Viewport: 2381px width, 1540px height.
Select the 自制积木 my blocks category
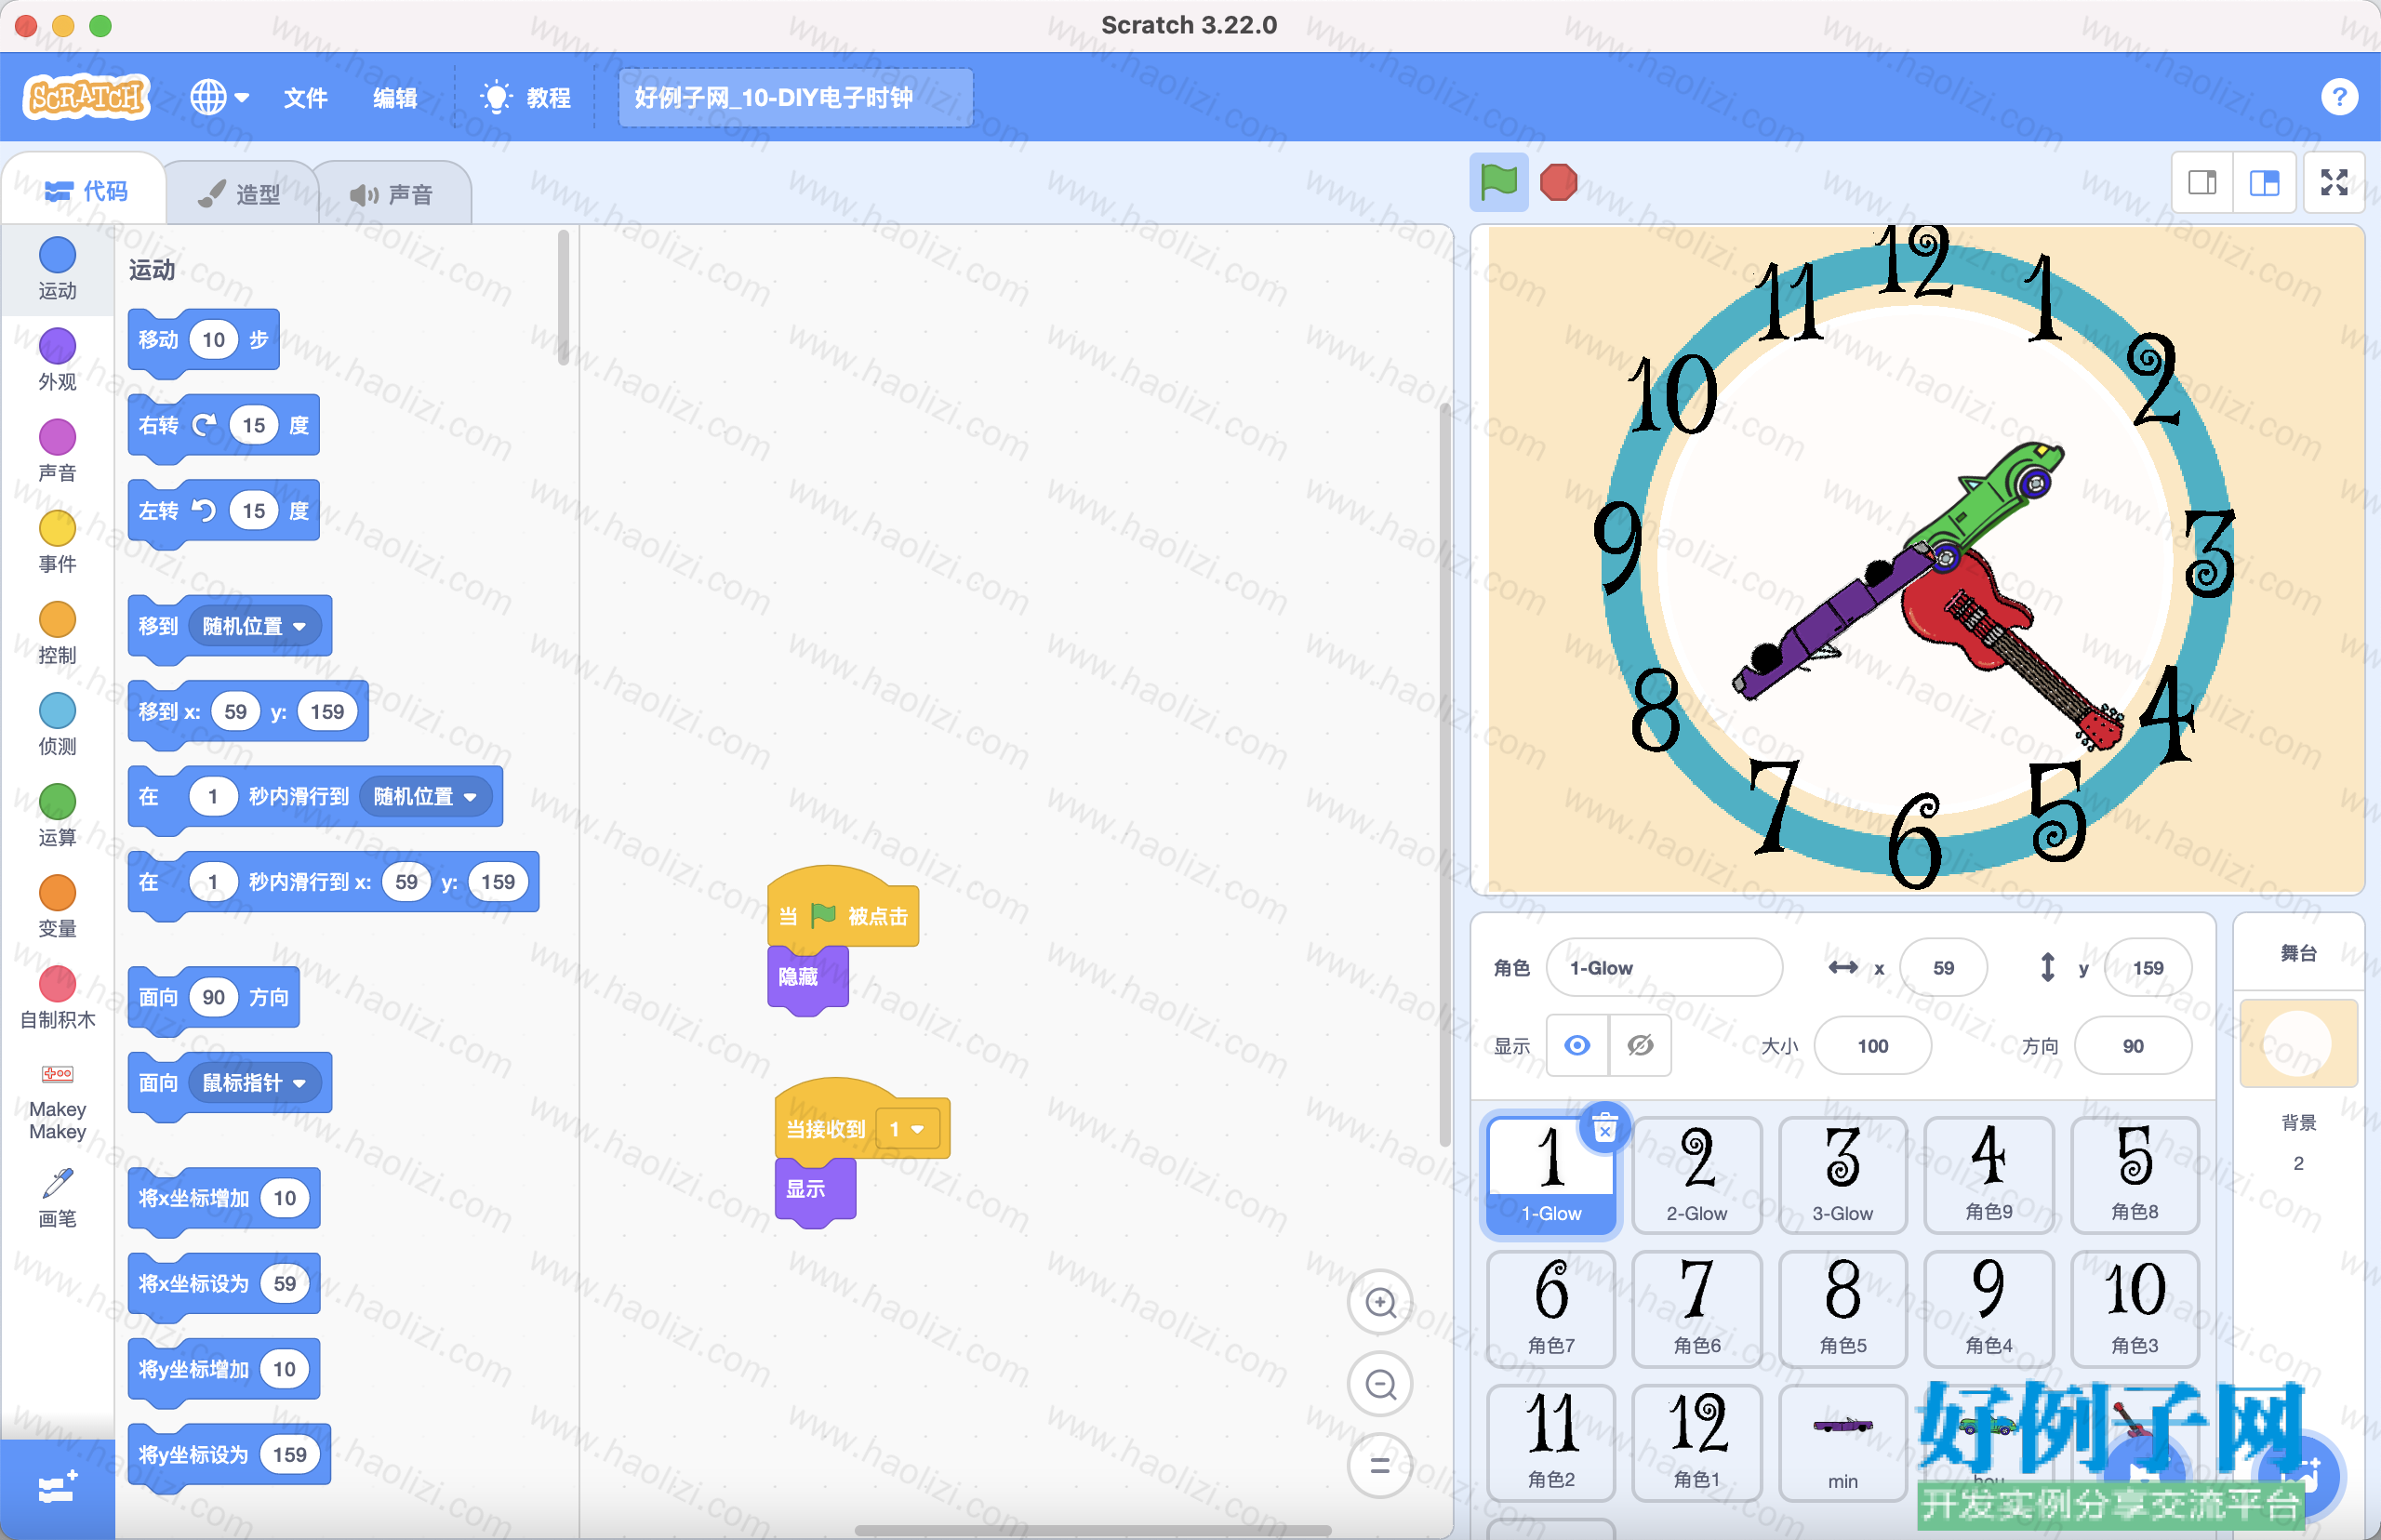click(57, 997)
